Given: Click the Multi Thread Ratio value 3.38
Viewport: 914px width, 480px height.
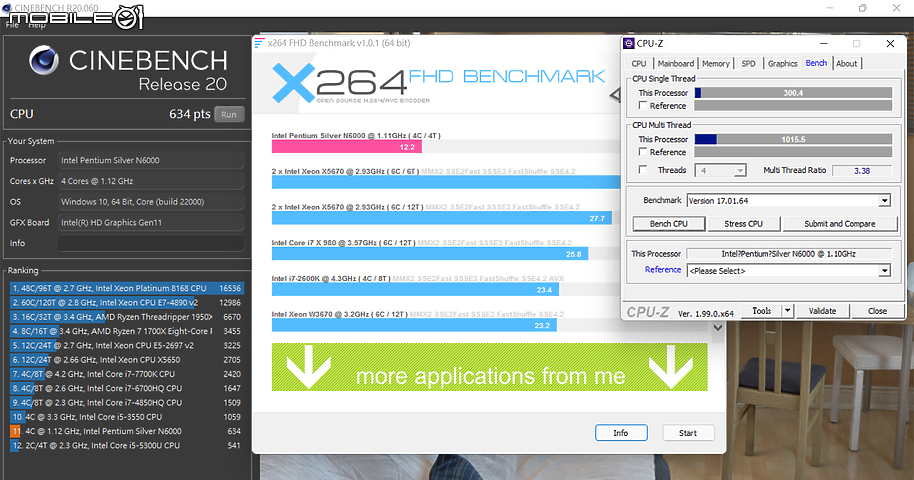Looking at the screenshot, I should pos(862,170).
